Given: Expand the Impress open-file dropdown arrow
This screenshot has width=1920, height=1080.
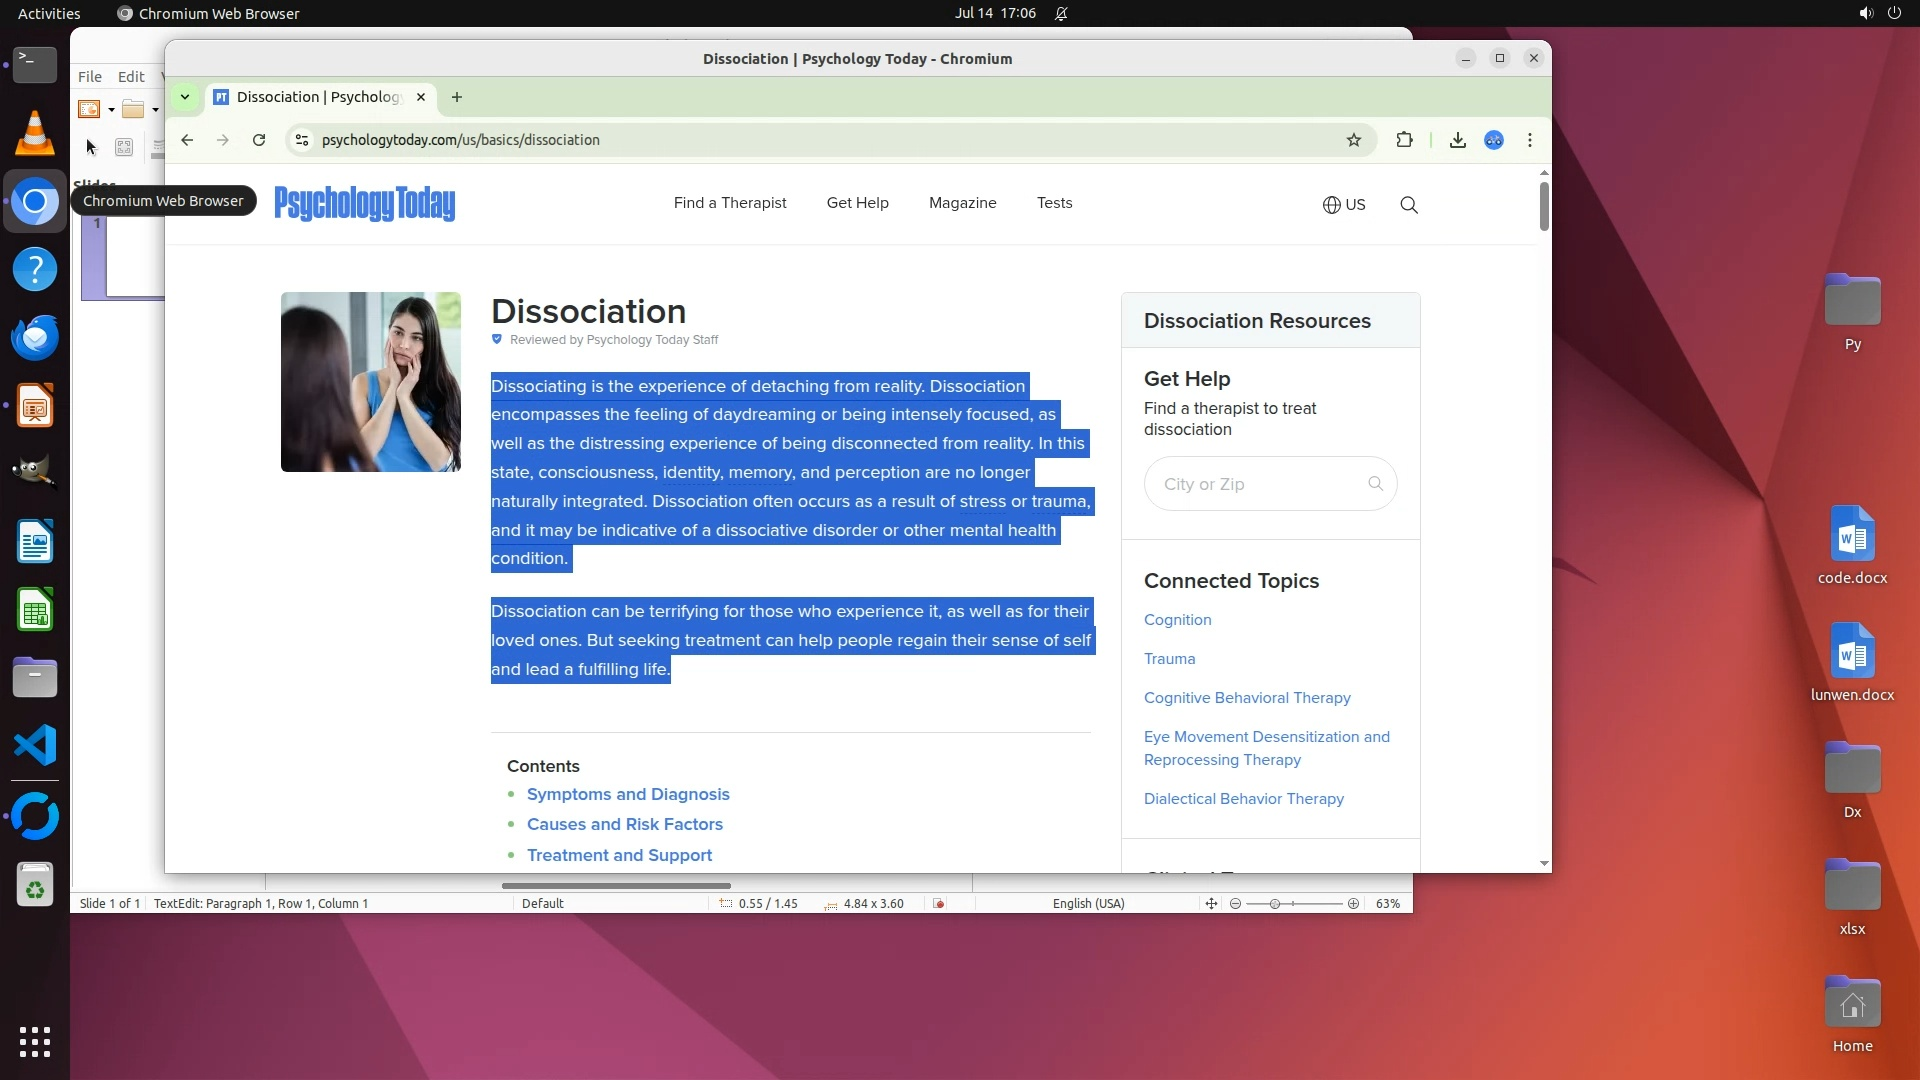Looking at the screenshot, I should (x=155, y=110).
